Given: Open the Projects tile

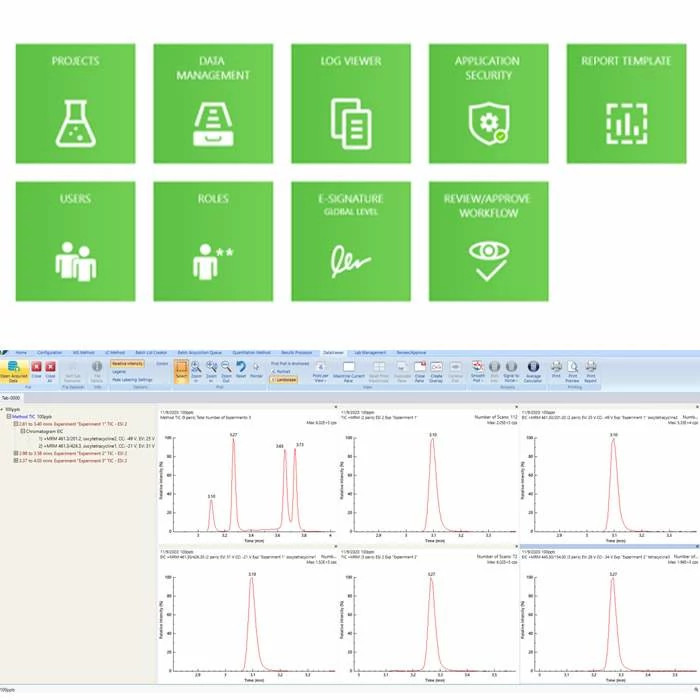Looking at the screenshot, I should coord(74,104).
